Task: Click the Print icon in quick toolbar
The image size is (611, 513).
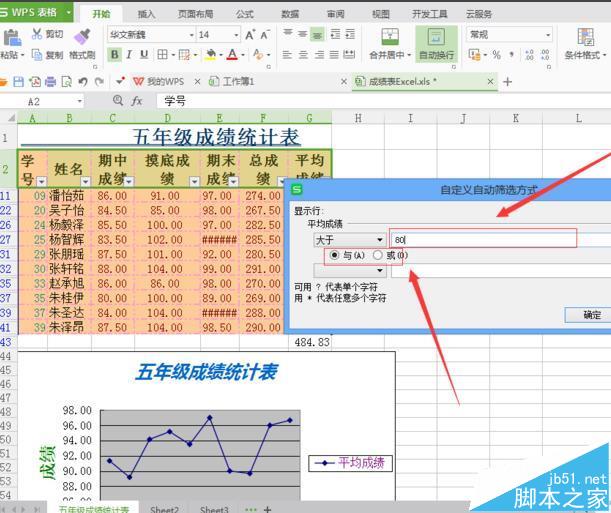Action: (x=51, y=82)
